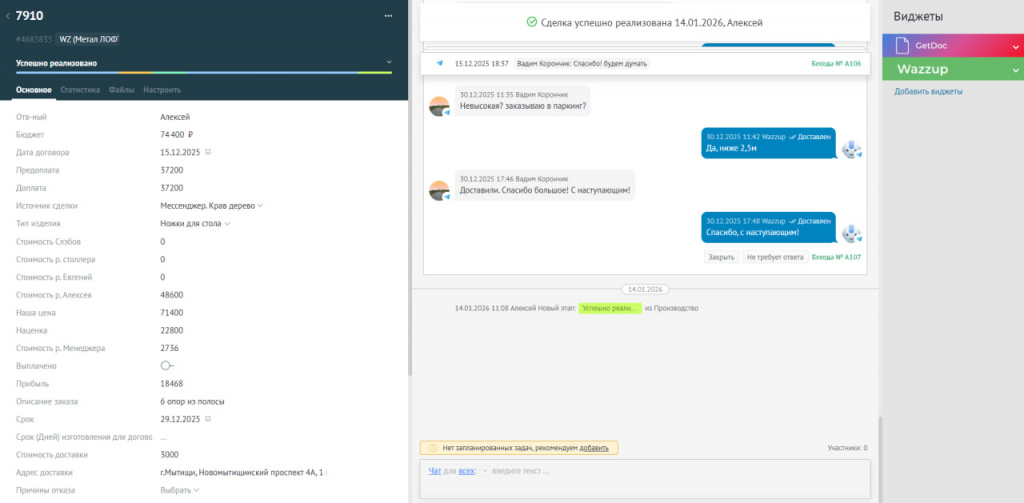Image resolution: width=1024 pixels, height=503 pixels.
Task: Click 'Добавить виджеты' link
Action: (928, 92)
